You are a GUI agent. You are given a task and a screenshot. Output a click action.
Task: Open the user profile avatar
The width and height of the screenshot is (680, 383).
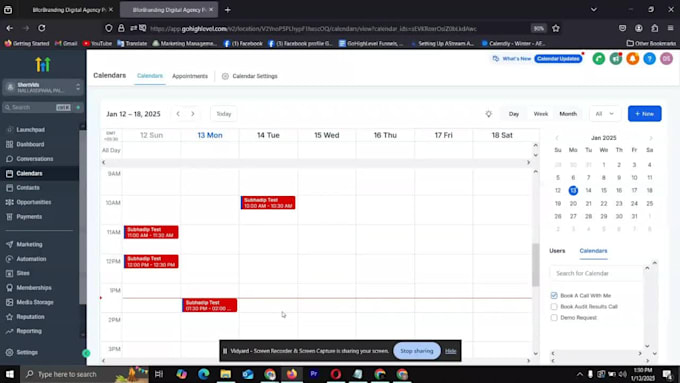point(666,59)
